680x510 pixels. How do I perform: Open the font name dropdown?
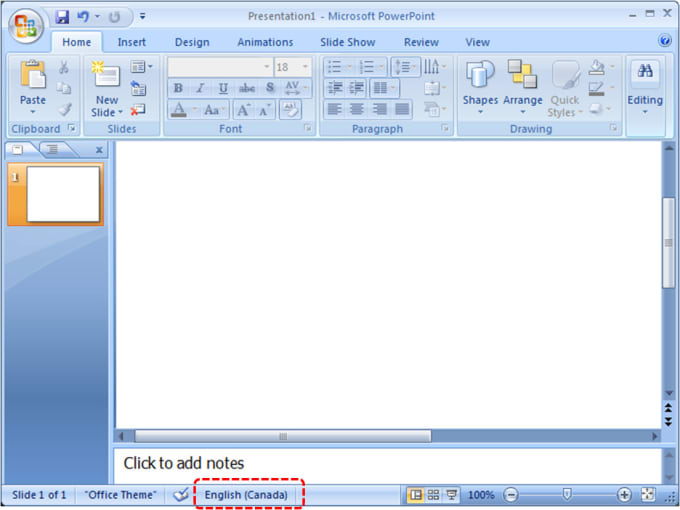(267, 67)
